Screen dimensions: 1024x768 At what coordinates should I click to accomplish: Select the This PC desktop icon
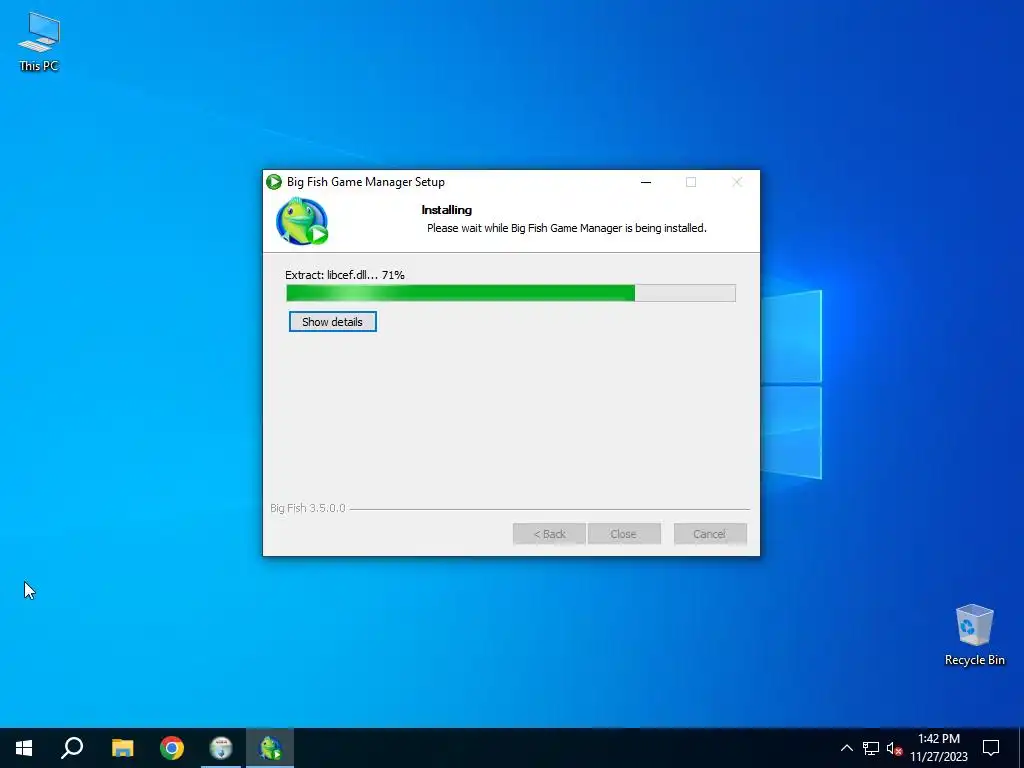[x=39, y=42]
